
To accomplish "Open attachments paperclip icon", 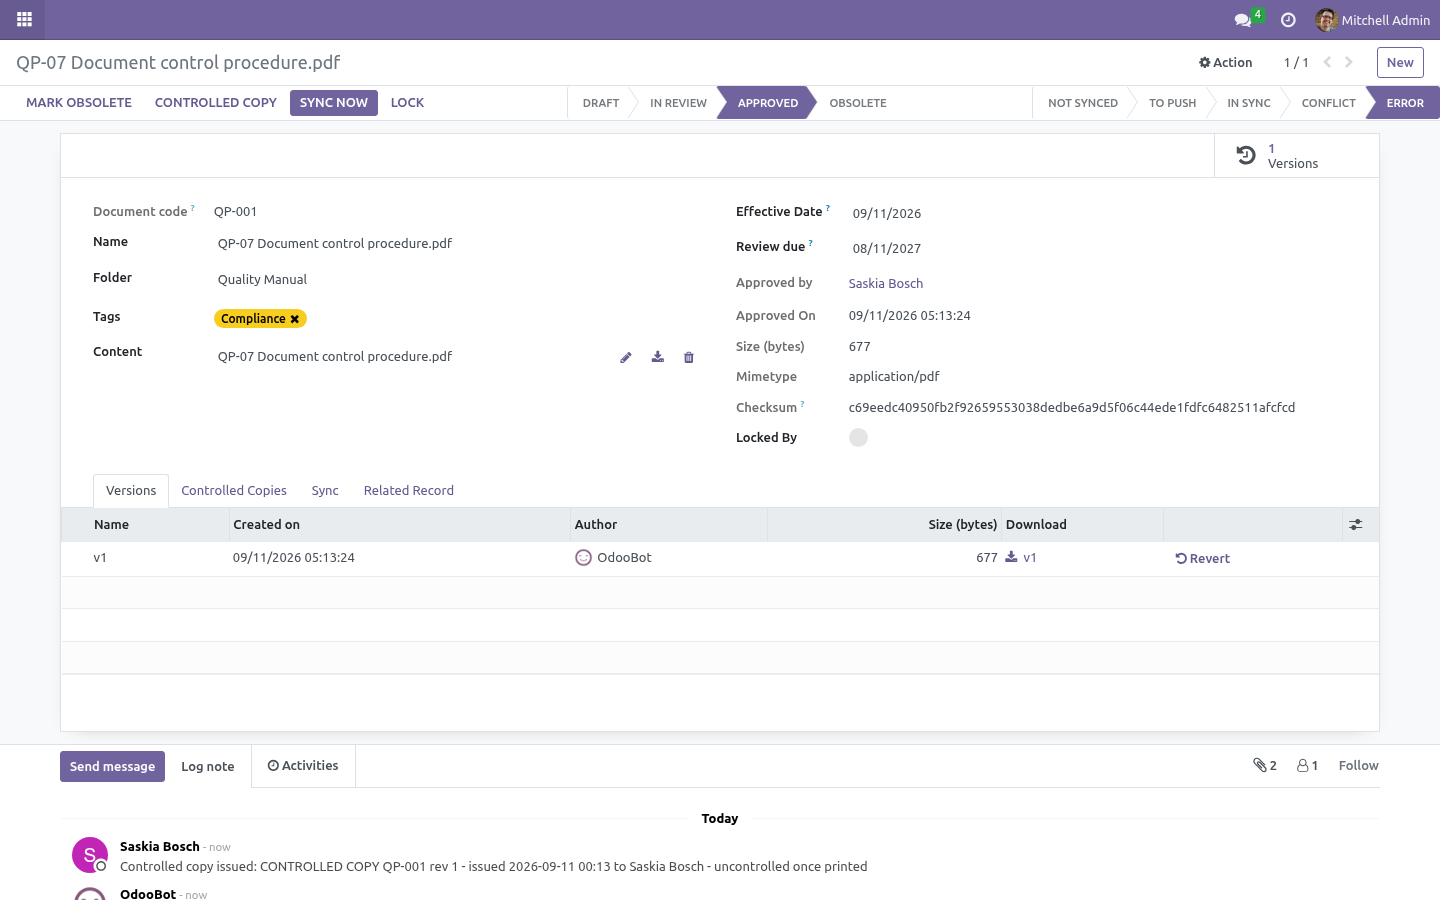I will [1265, 766].
